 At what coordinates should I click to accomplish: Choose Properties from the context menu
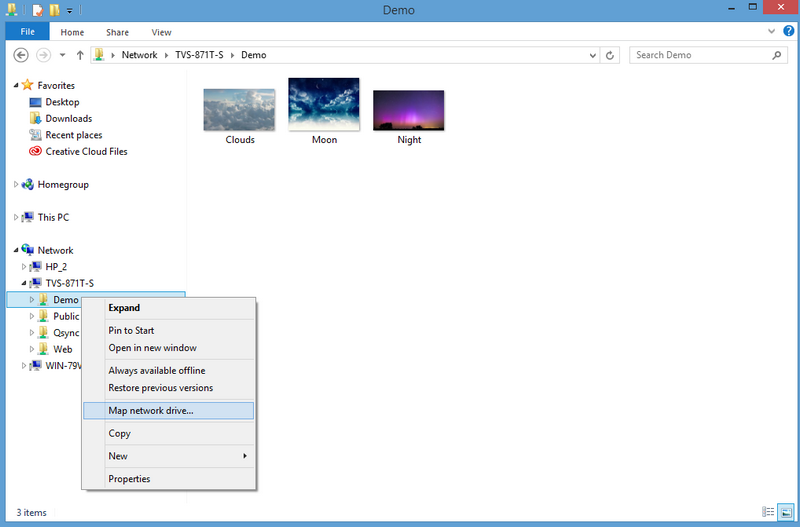tap(129, 479)
